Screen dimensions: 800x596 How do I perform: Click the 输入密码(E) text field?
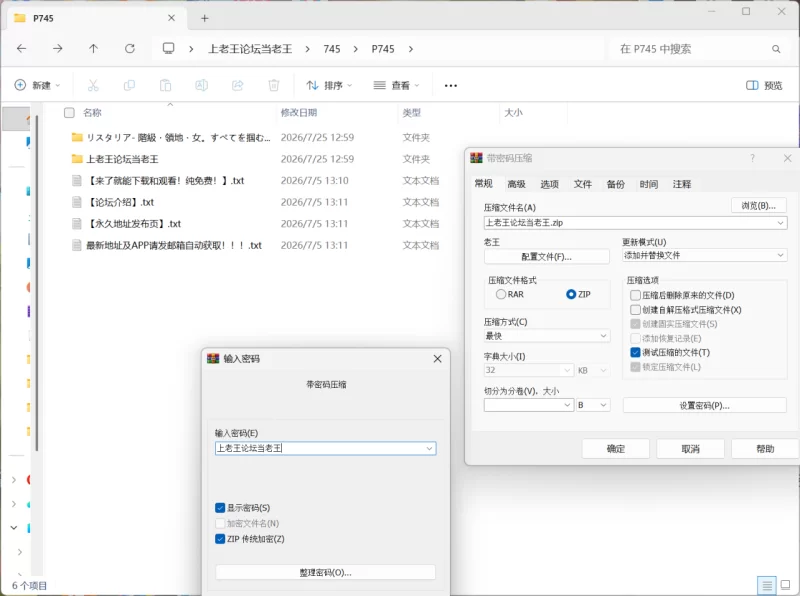click(326, 449)
